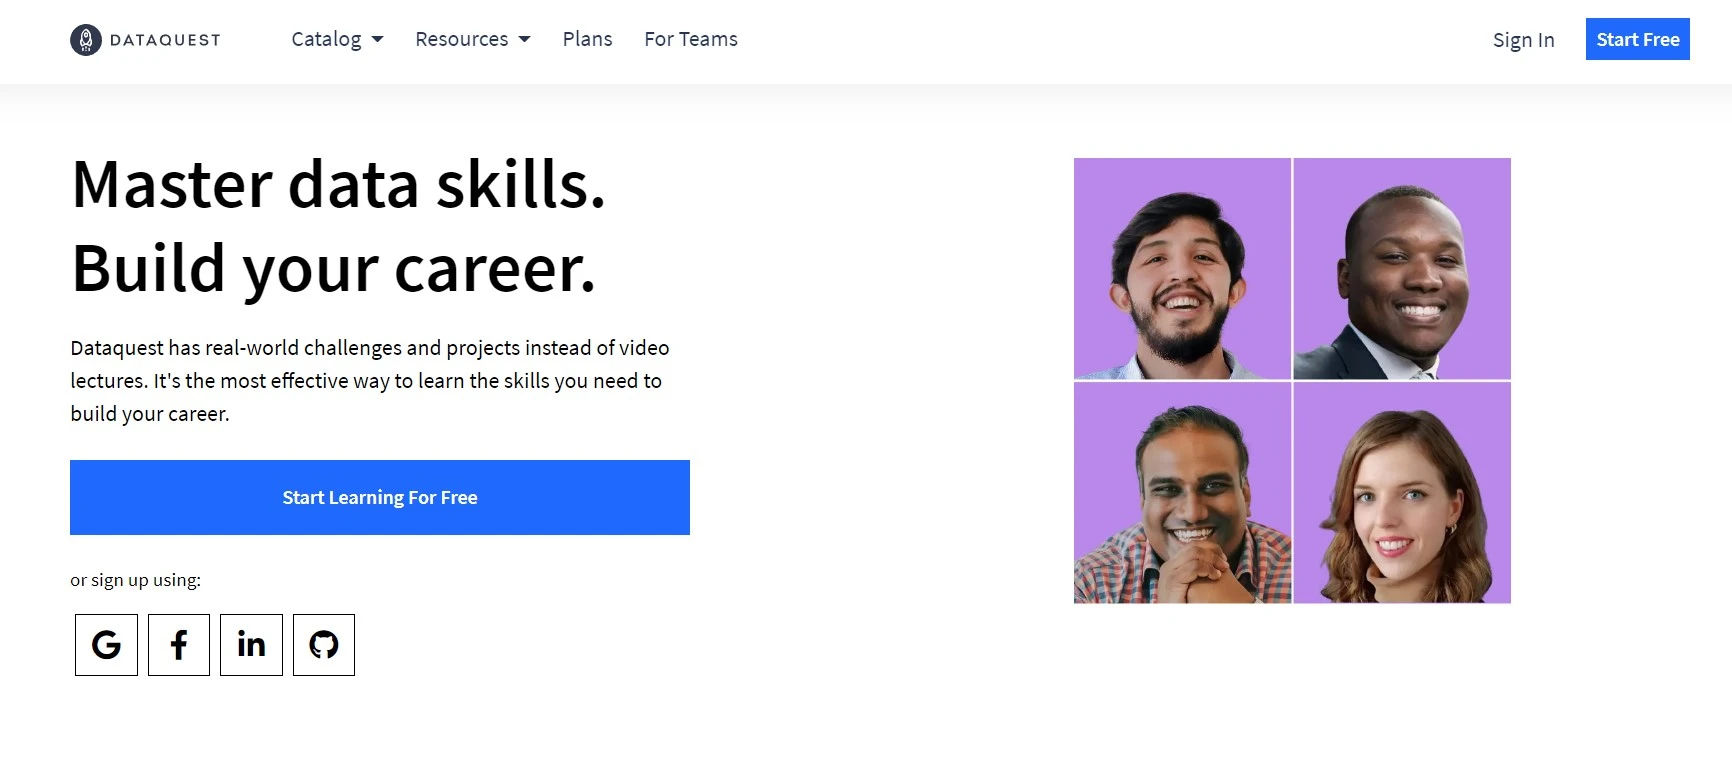The height and width of the screenshot is (777, 1732).
Task: Sign up using the Facebook icon
Action: 179,645
